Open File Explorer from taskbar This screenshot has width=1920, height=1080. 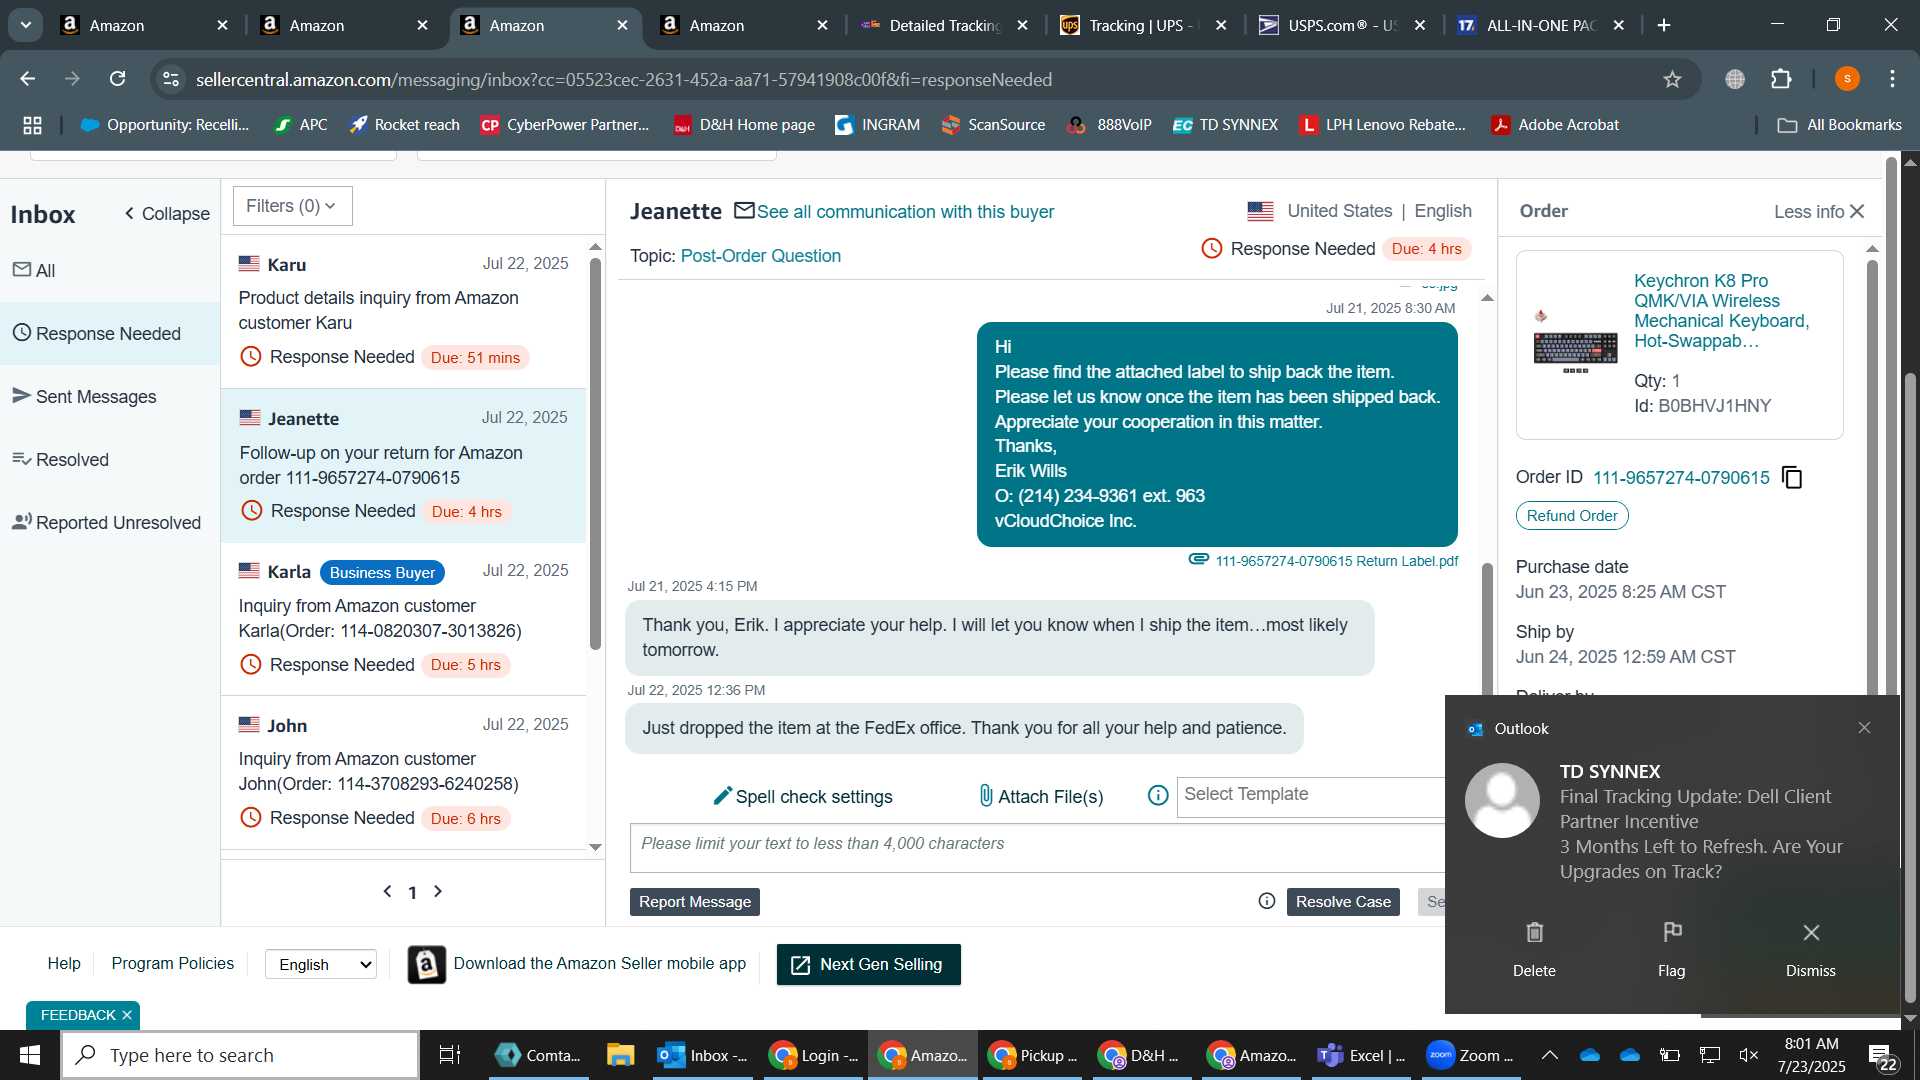pyautogui.click(x=620, y=1055)
